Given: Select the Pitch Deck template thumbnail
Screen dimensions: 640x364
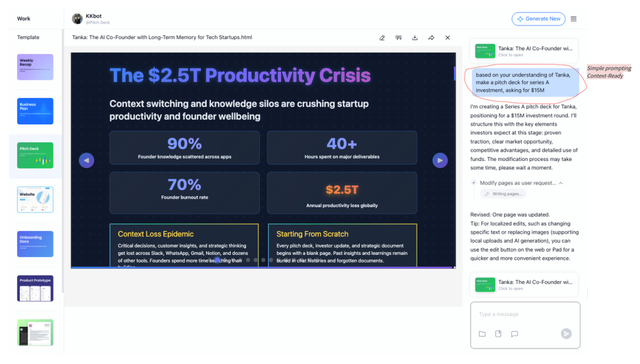Looking at the screenshot, I should tap(35, 155).
